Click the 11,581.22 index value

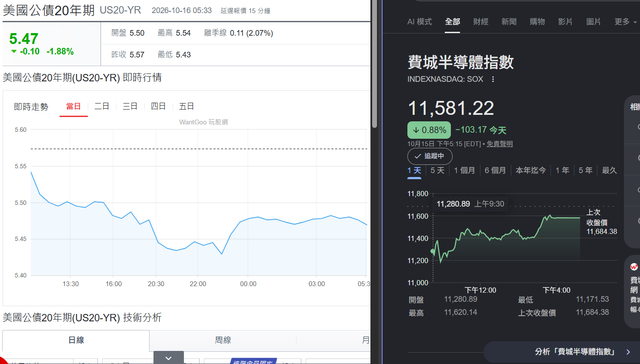[x=451, y=108]
